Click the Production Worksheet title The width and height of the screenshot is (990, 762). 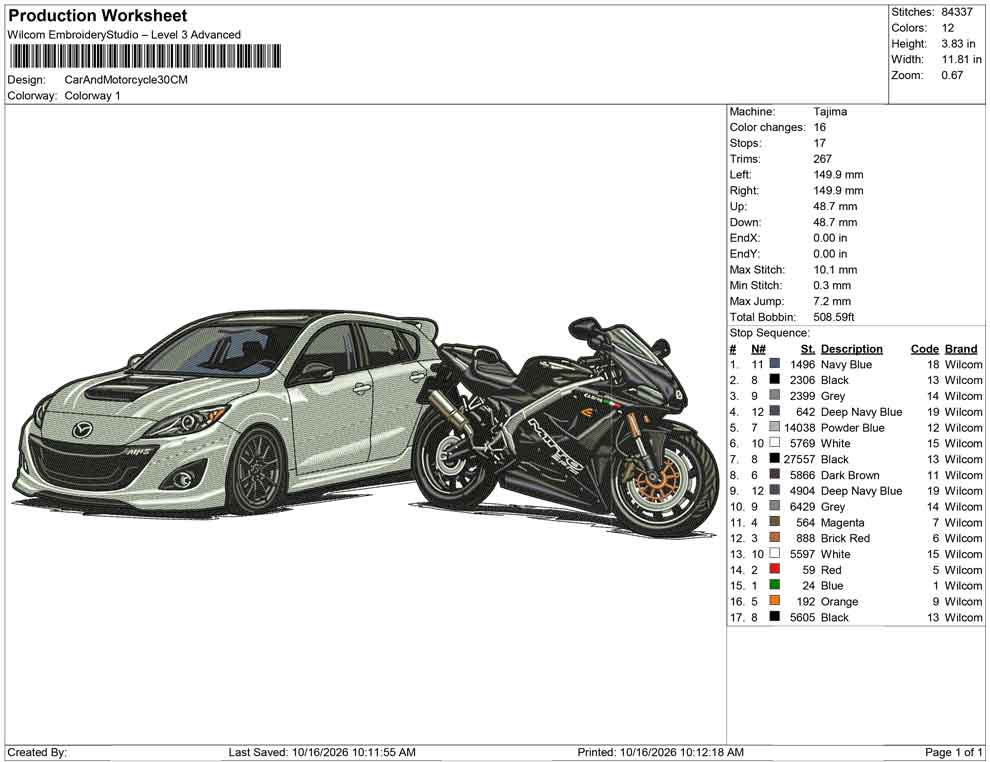click(98, 16)
